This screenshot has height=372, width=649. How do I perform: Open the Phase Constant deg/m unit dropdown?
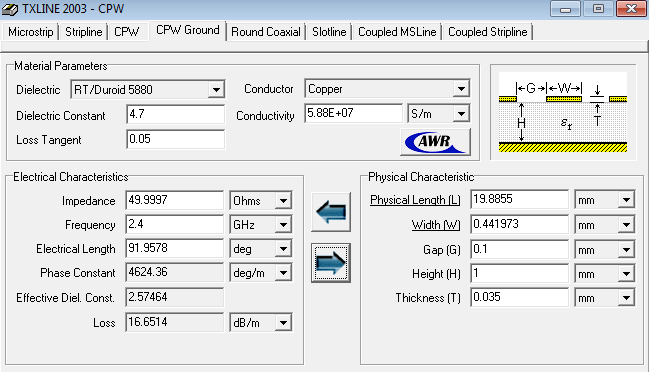click(x=283, y=273)
